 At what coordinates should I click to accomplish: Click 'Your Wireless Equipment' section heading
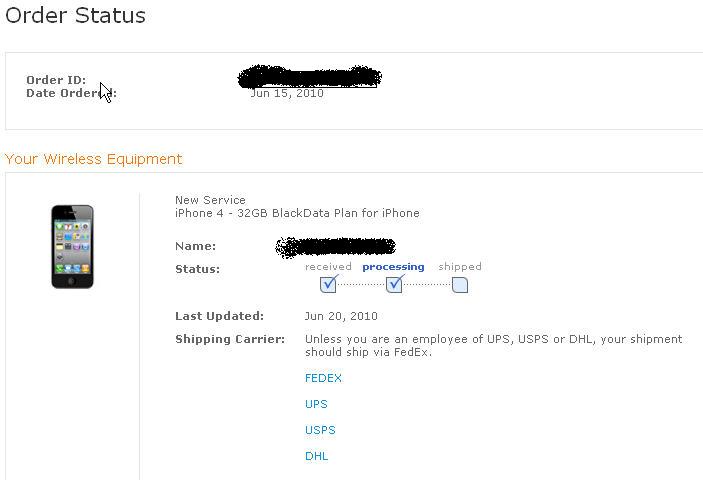click(x=94, y=159)
